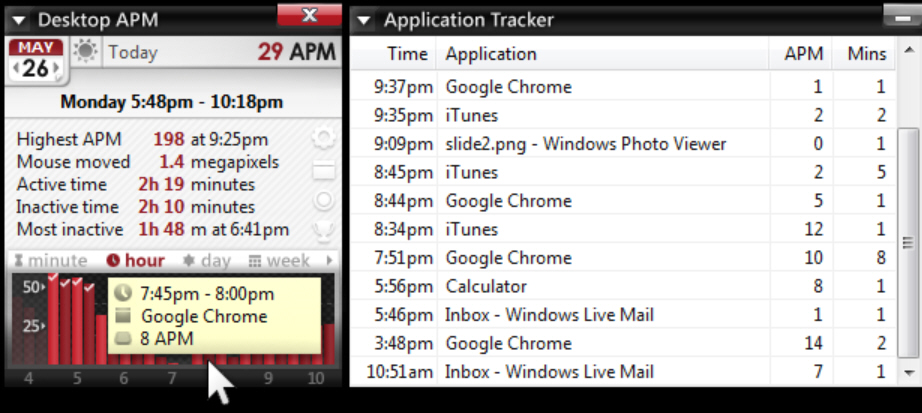
Task: Click the clock icon in the tooltip
Action: pyautogui.click(x=122, y=293)
